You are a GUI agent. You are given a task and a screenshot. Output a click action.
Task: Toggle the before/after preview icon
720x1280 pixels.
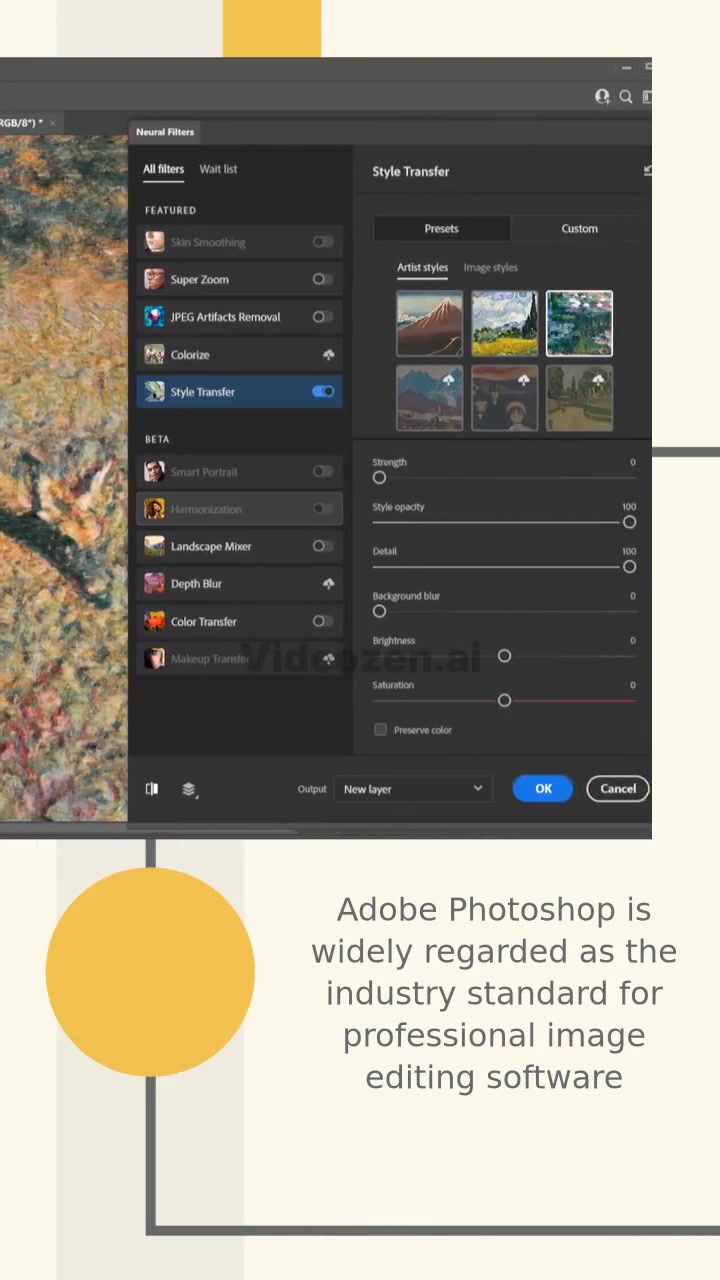(x=152, y=789)
